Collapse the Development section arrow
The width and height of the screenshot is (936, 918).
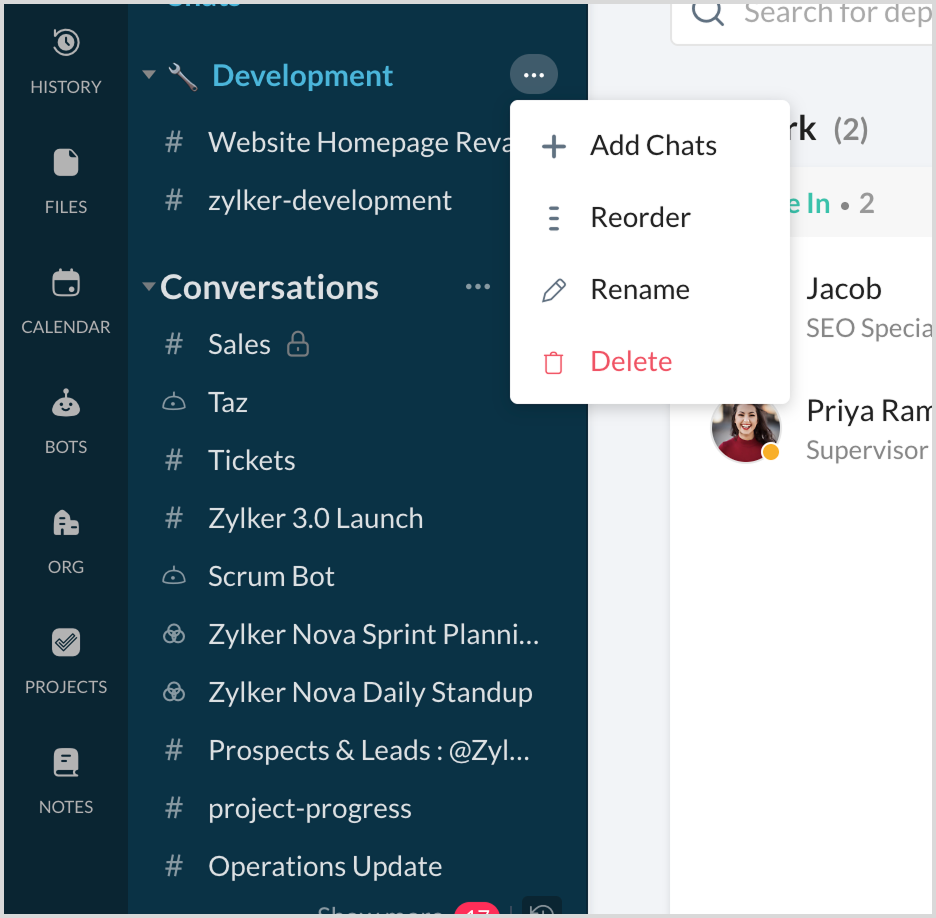[149, 75]
